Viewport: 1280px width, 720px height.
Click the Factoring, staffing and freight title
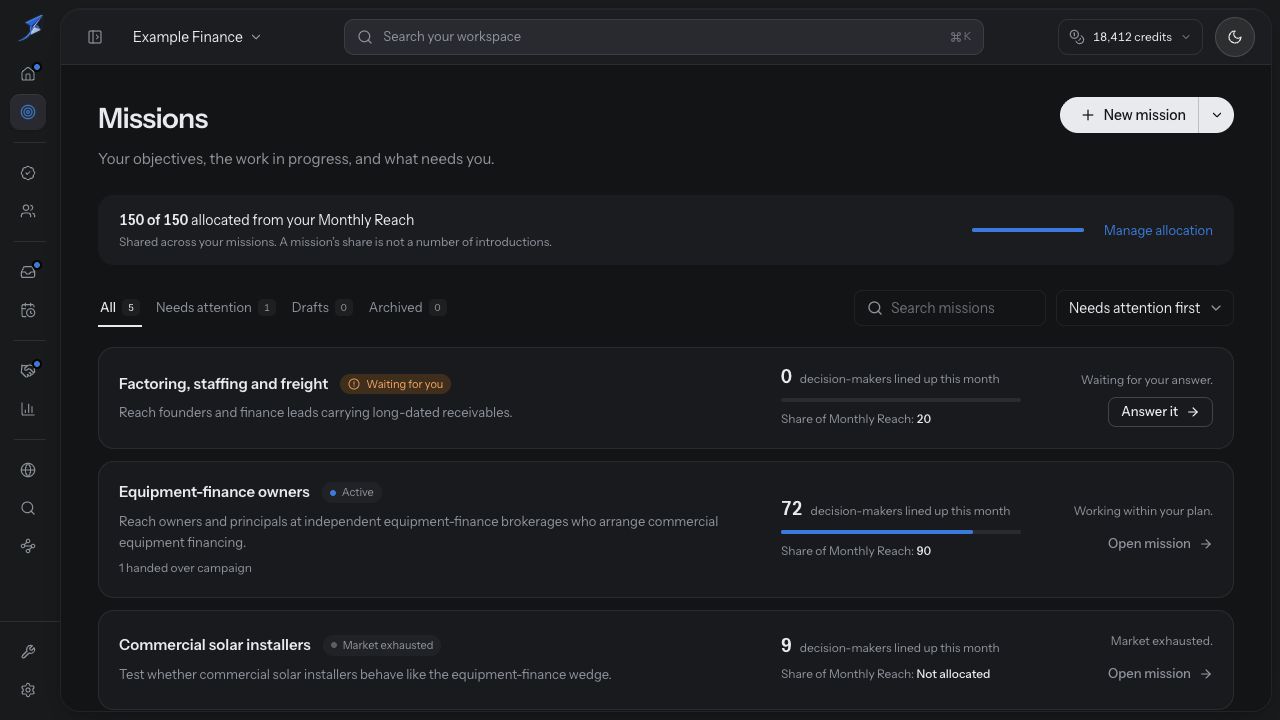pos(223,384)
